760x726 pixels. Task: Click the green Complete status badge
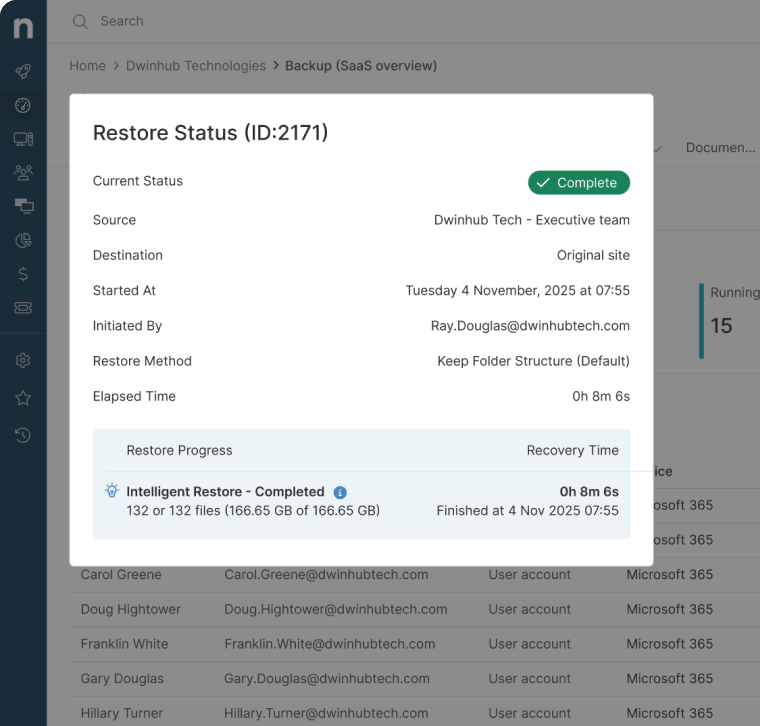click(579, 183)
